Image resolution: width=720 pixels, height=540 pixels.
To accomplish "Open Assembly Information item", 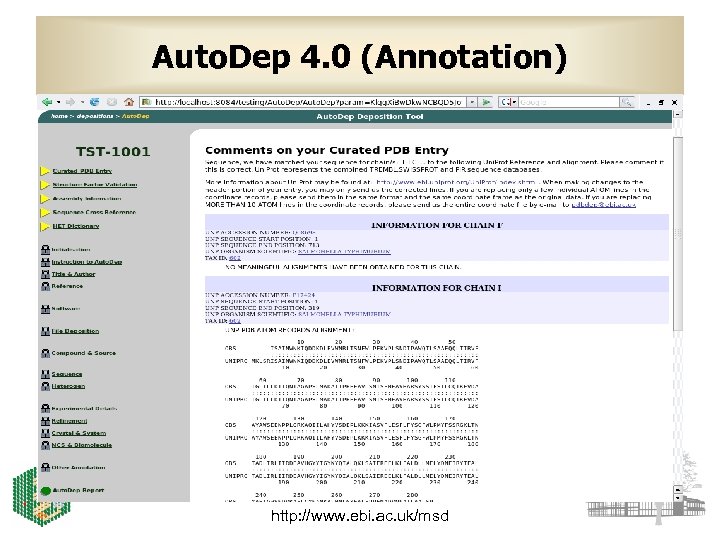I will [87, 198].
